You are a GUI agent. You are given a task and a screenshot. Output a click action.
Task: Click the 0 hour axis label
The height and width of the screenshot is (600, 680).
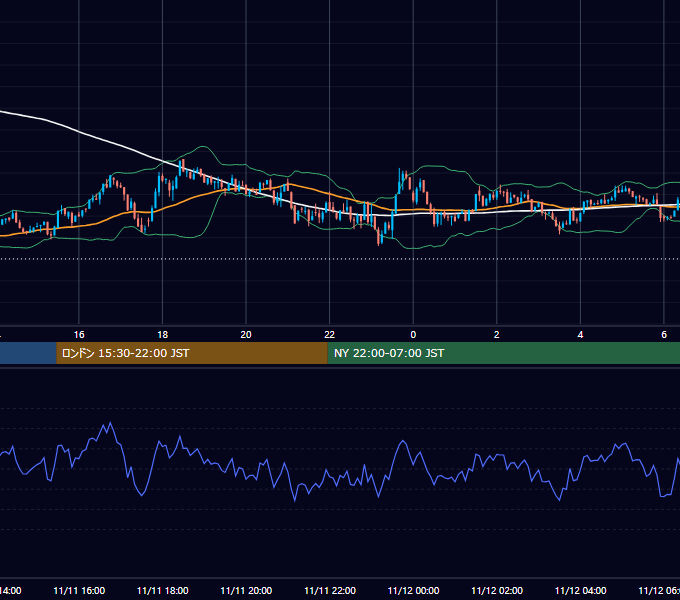[x=413, y=335]
